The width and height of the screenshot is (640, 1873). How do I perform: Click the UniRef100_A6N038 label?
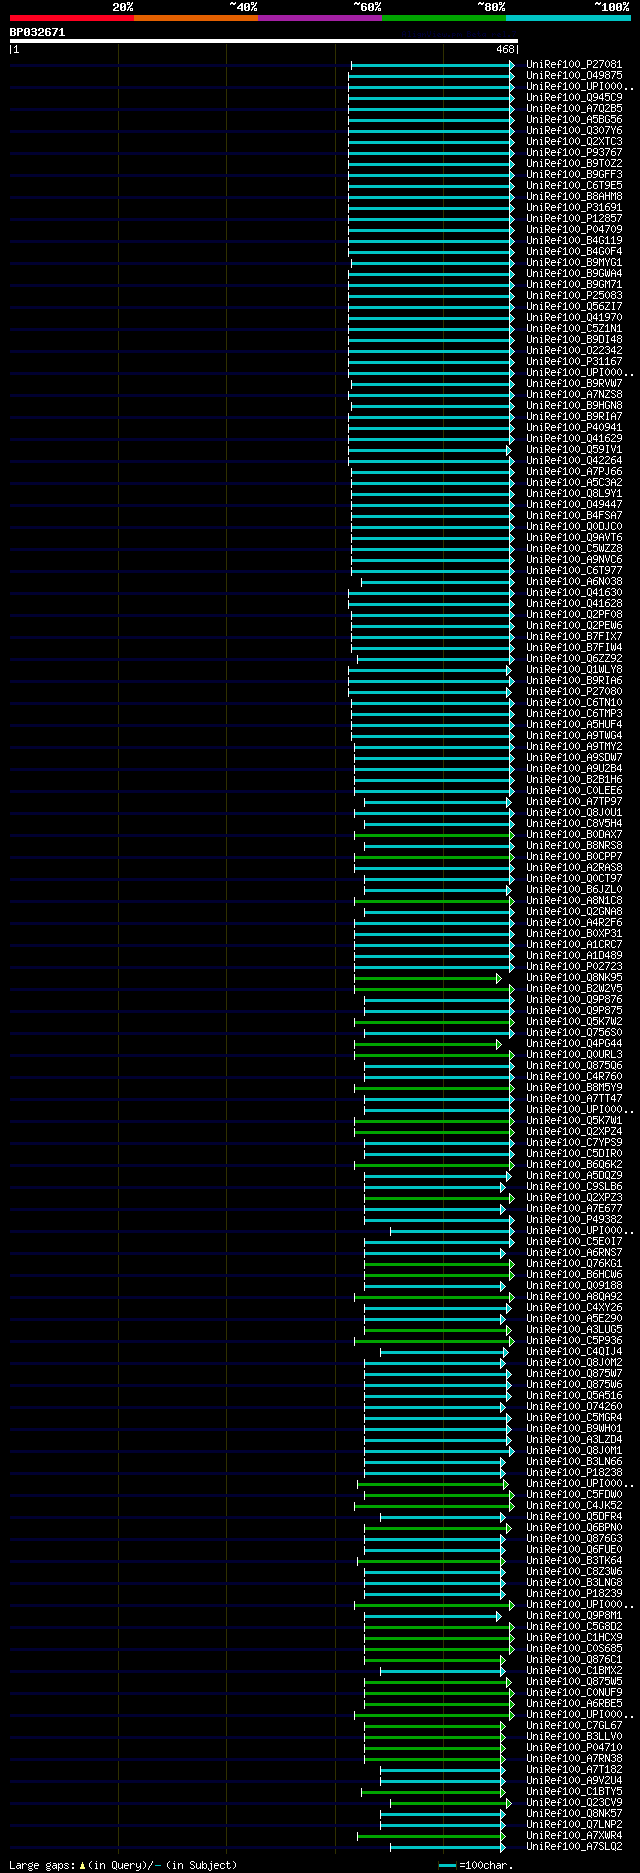574,582
